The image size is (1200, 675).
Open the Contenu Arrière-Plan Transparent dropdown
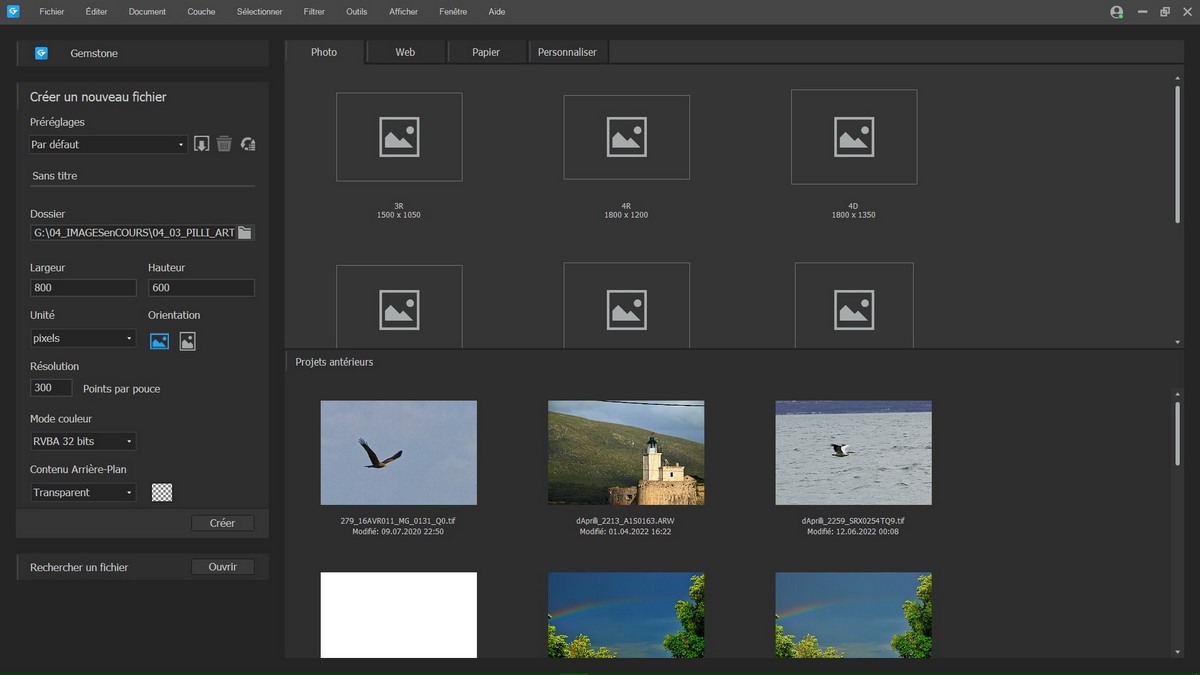coord(83,492)
